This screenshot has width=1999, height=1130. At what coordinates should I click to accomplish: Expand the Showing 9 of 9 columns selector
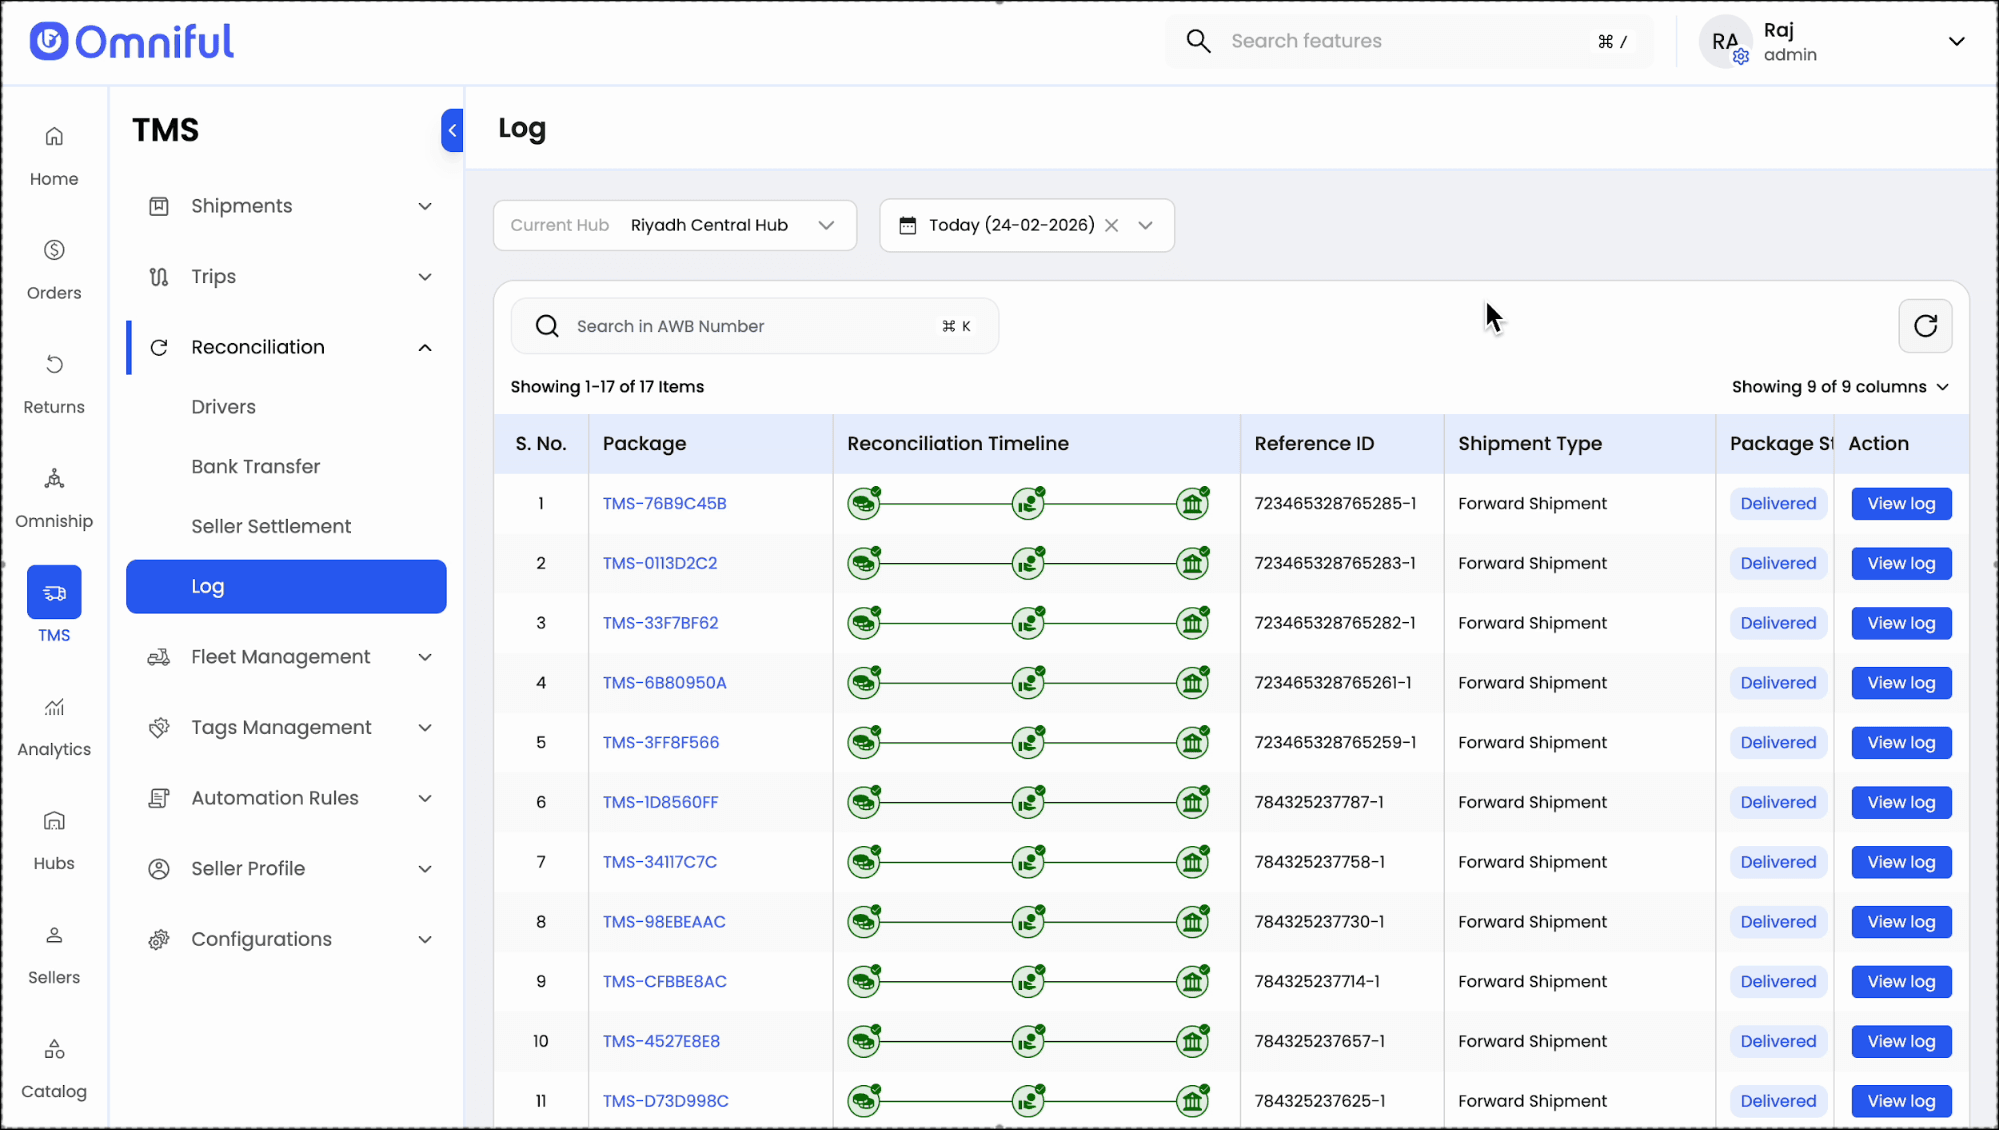click(1840, 387)
